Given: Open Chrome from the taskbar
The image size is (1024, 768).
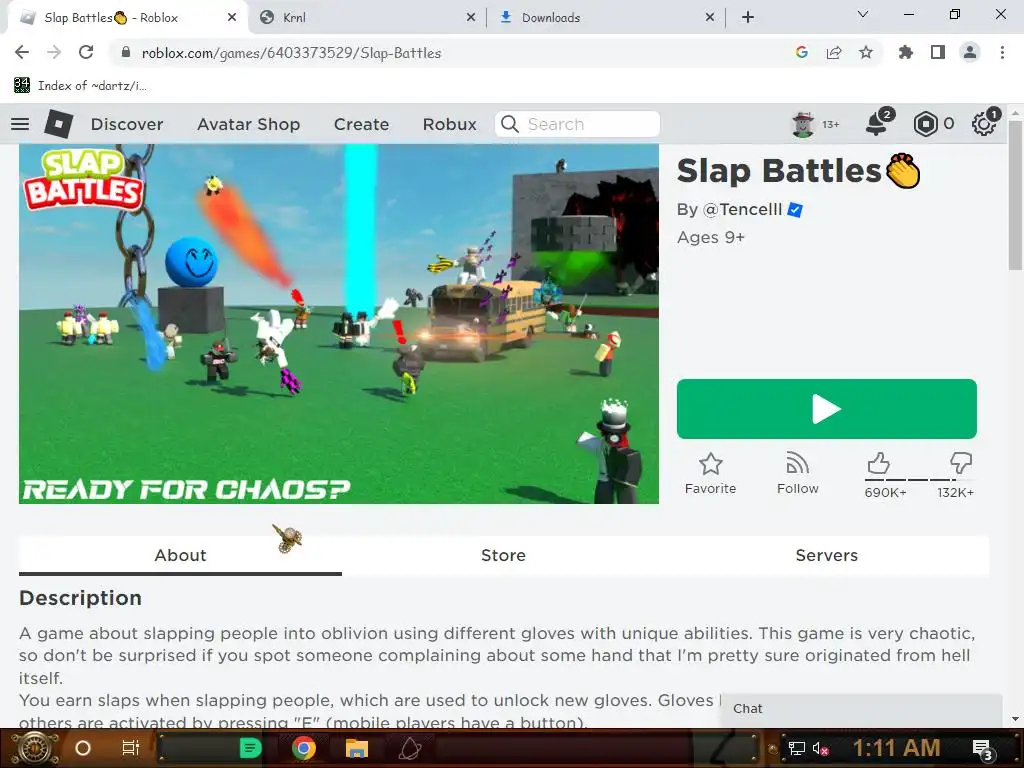Looking at the screenshot, I should point(304,748).
